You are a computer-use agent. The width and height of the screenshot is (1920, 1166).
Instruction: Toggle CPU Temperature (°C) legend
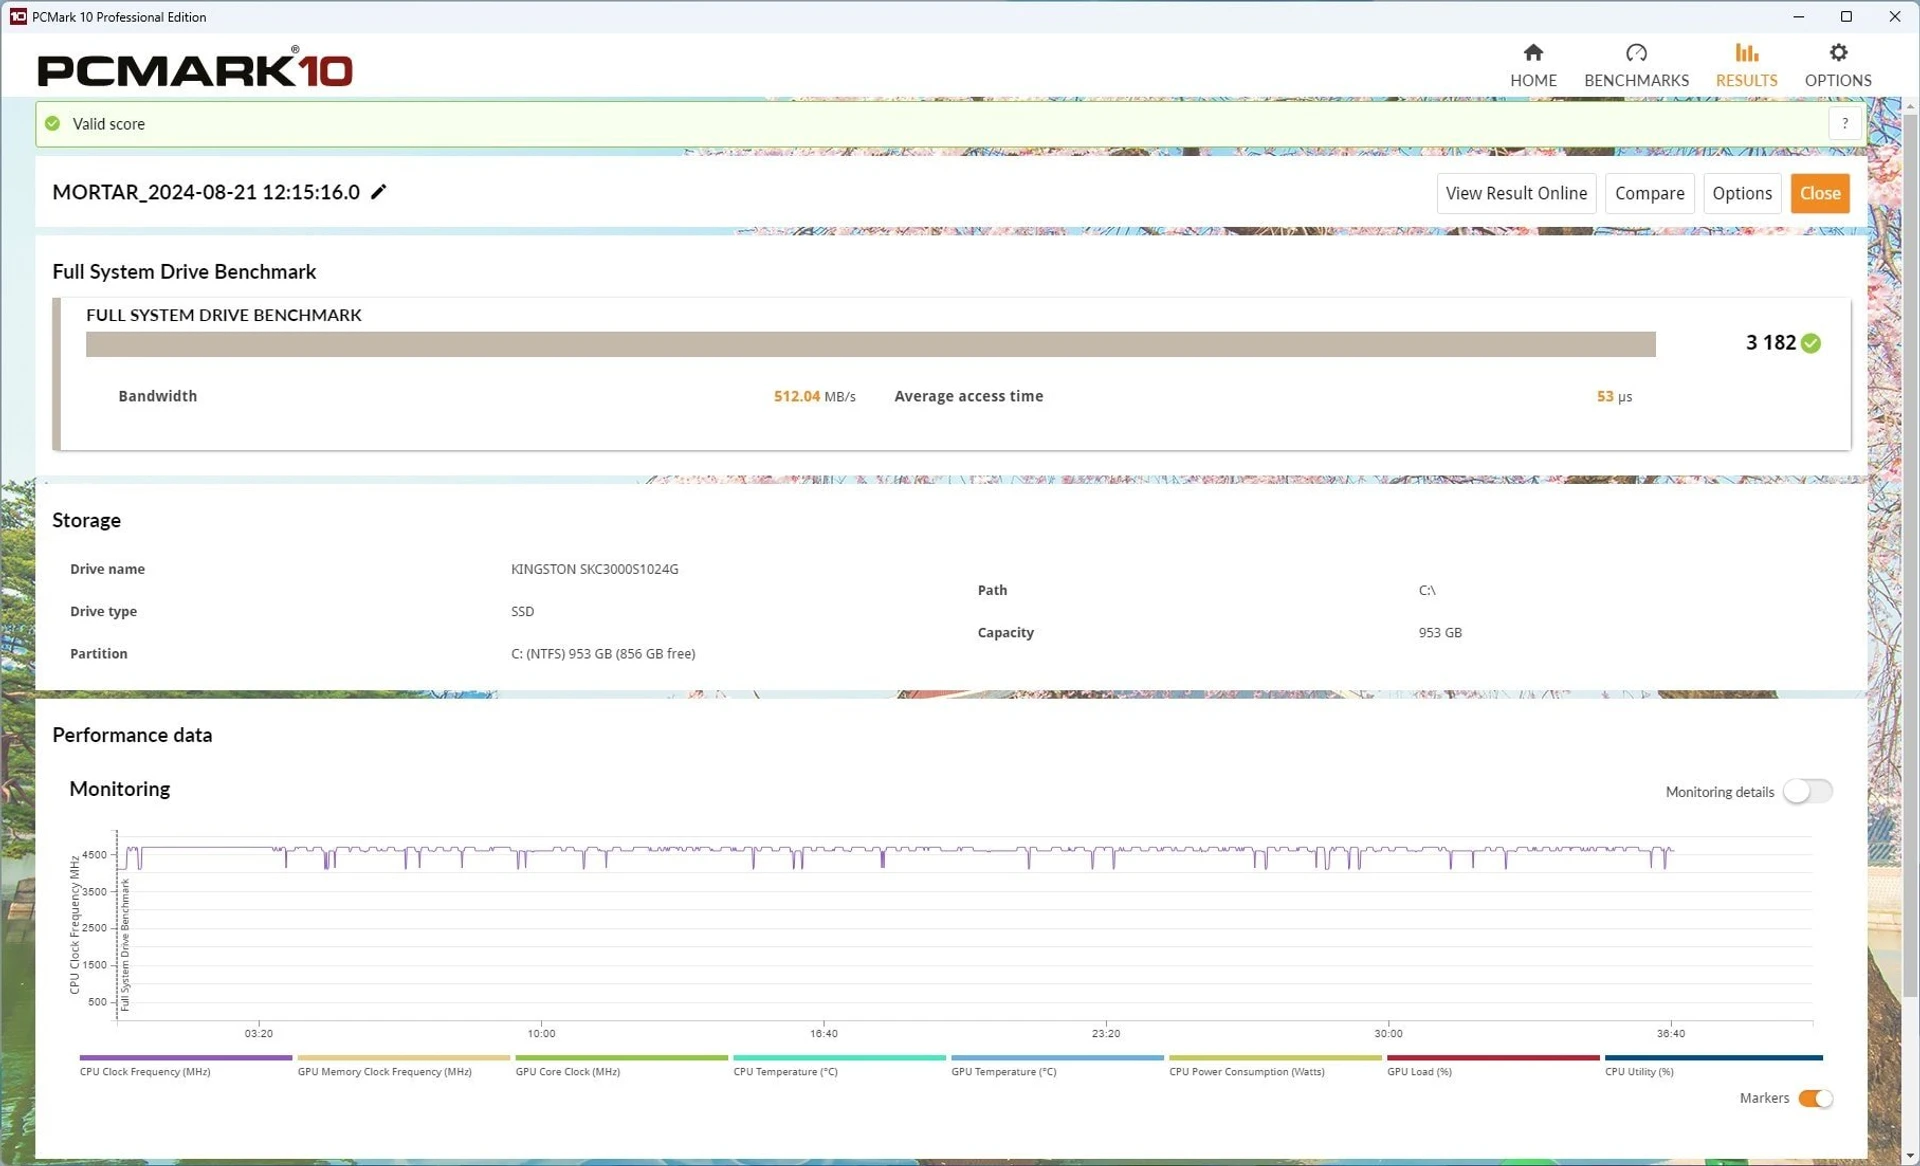pos(839,1065)
